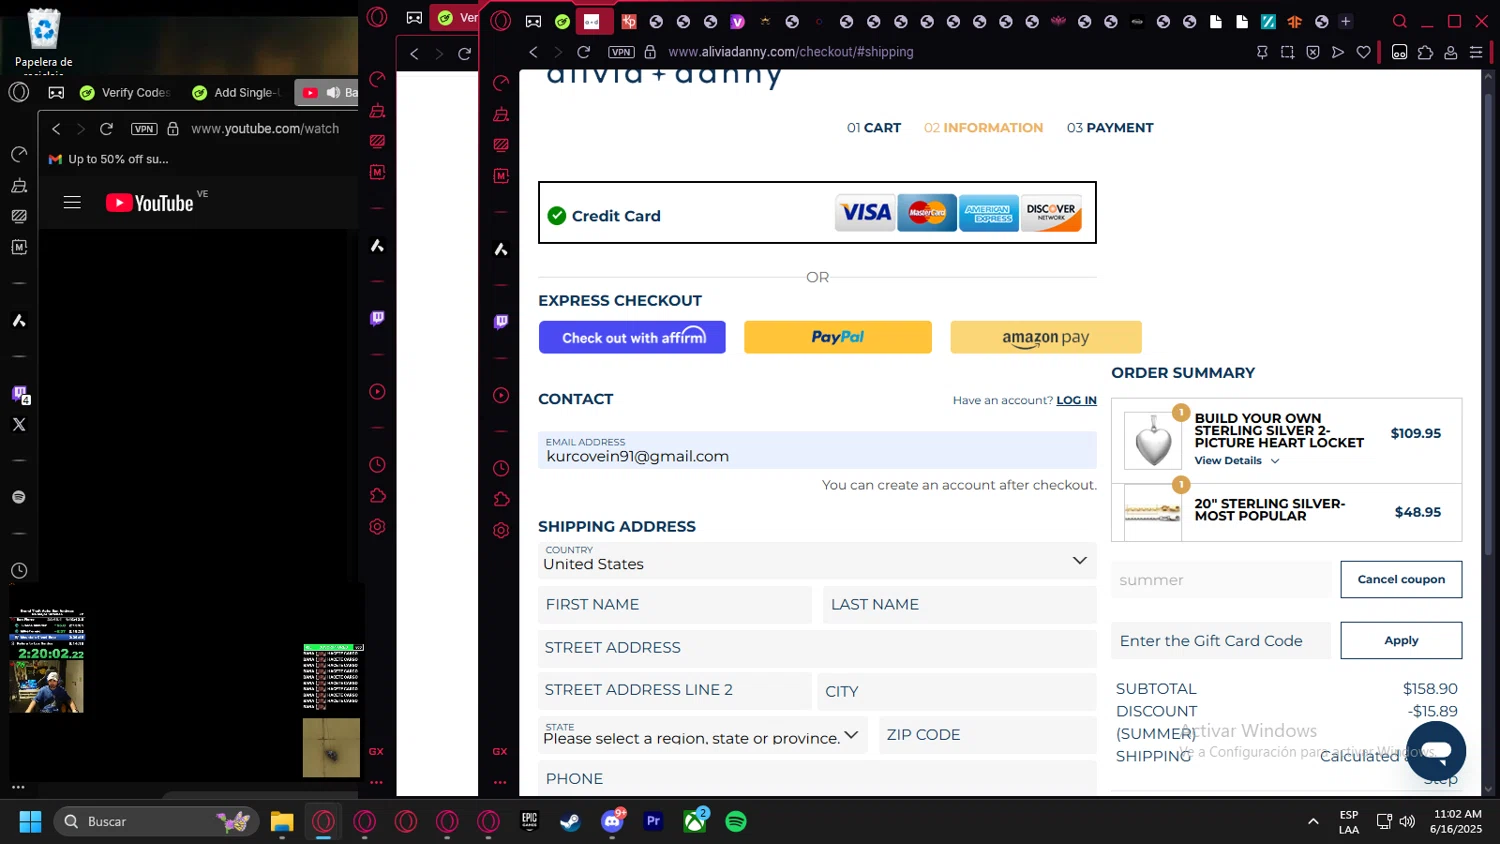Open YouTube hamburger guide menu
The width and height of the screenshot is (1500, 844).
[72, 202]
